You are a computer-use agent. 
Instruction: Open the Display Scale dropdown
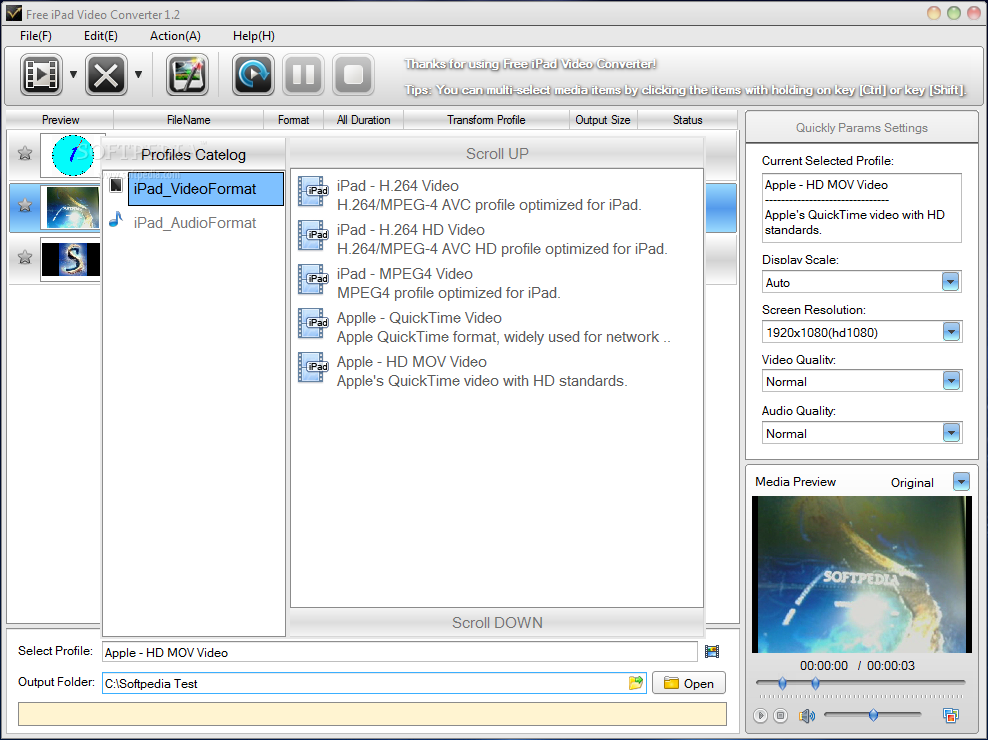[951, 282]
